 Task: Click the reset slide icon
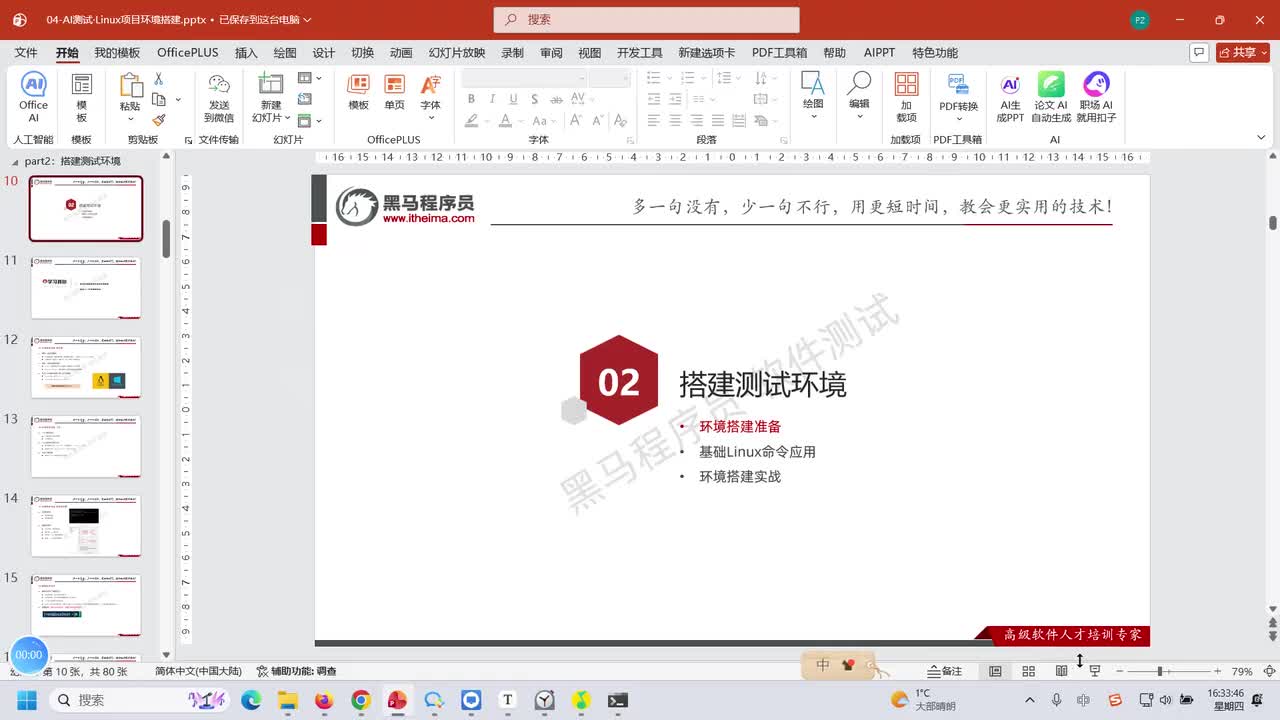(x=305, y=99)
